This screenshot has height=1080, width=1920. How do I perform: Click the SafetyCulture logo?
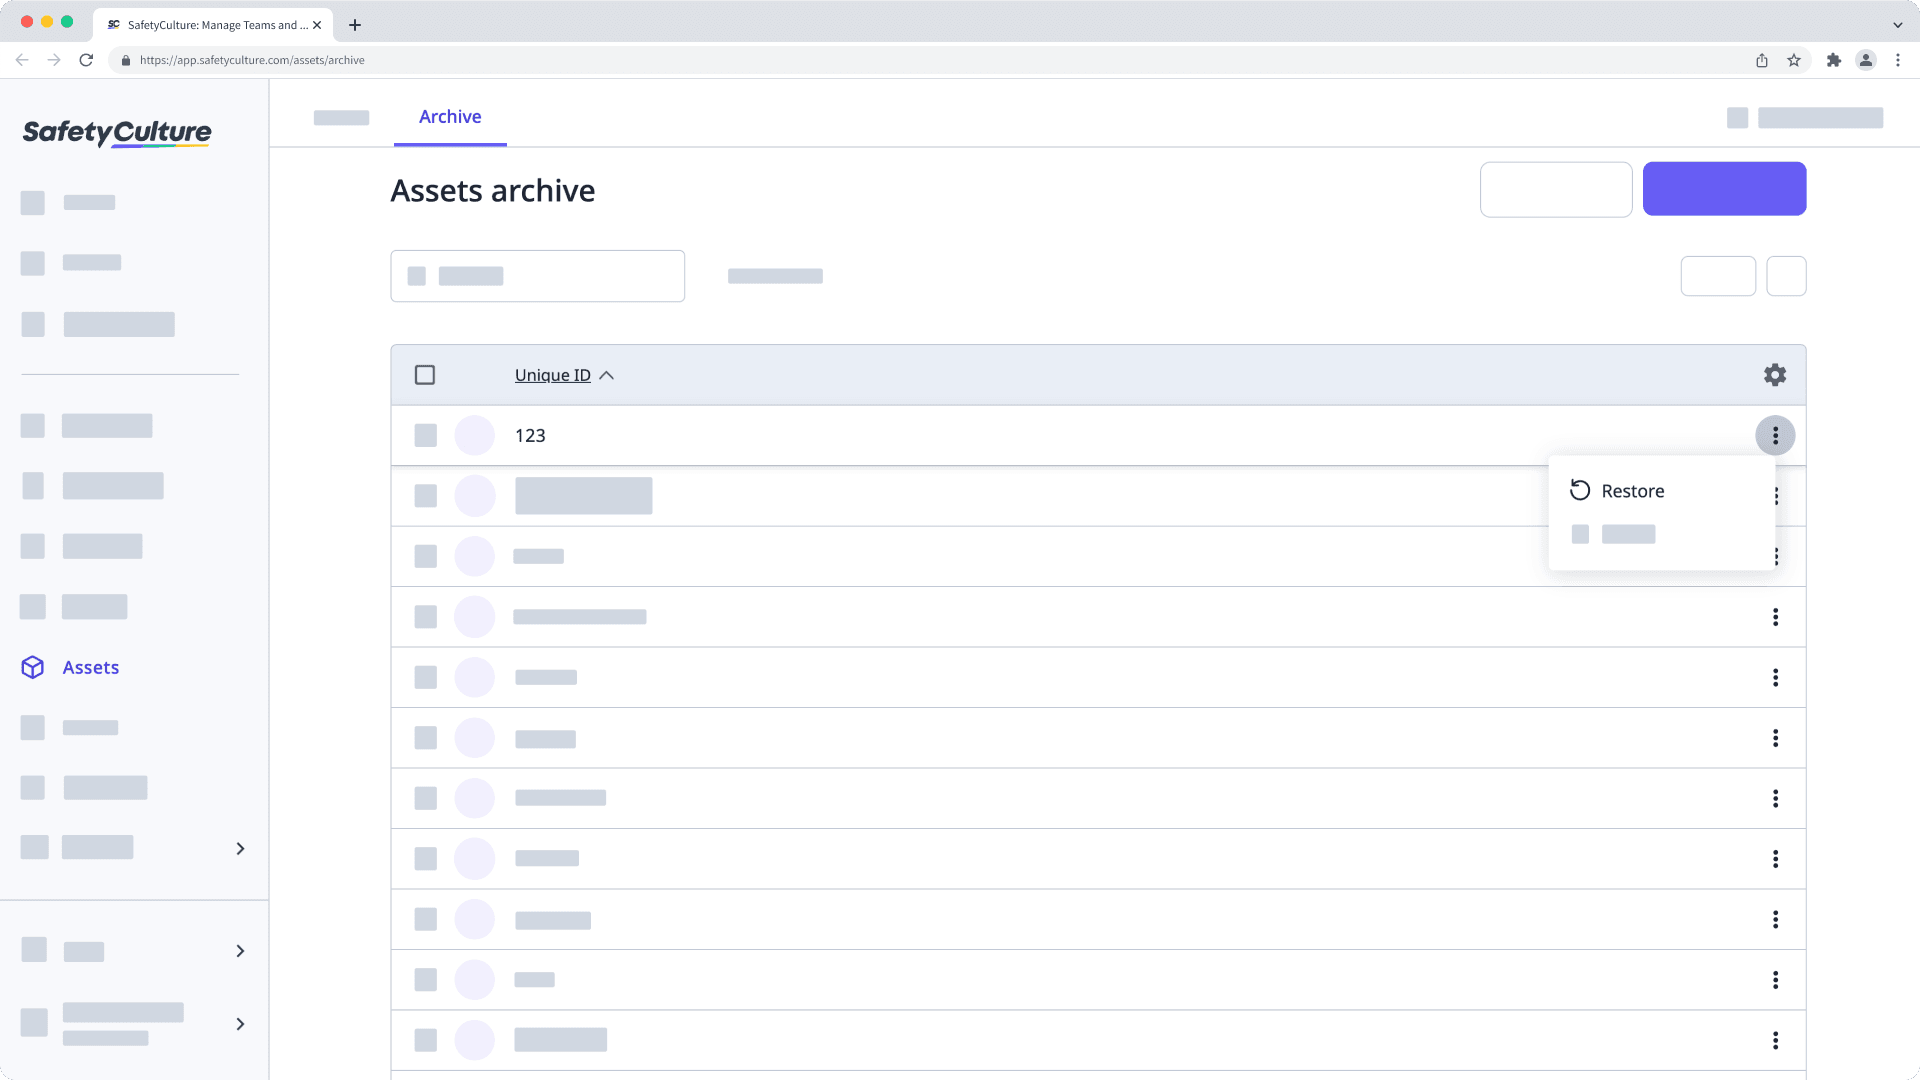point(116,133)
